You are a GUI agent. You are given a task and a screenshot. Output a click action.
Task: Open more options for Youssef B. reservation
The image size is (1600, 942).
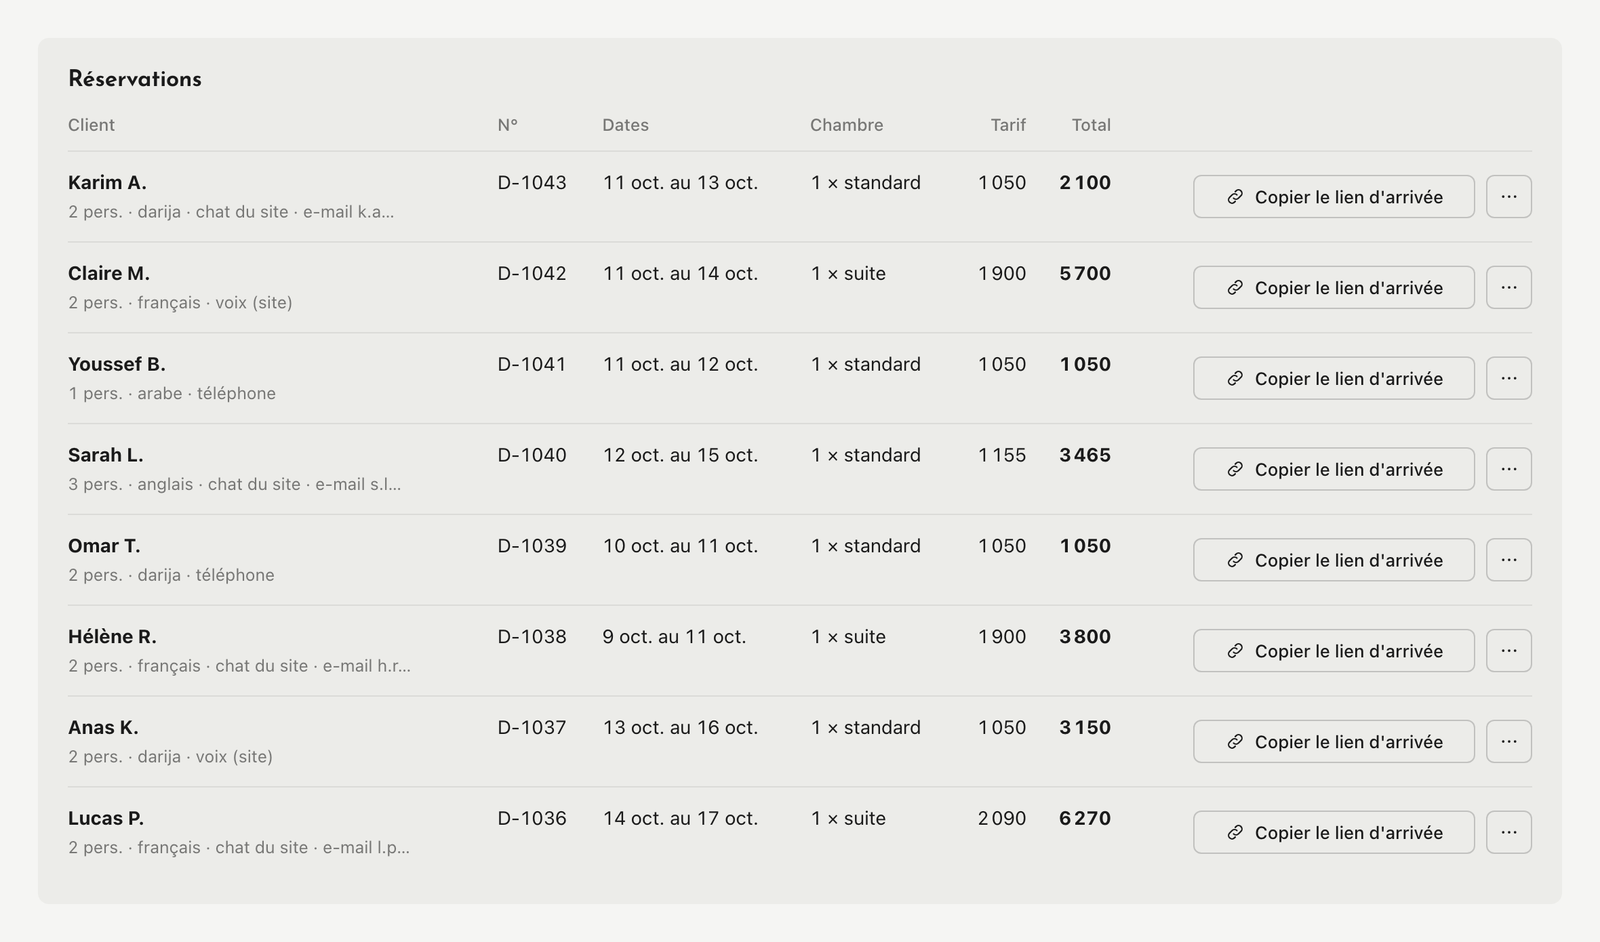click(1509, 378)
